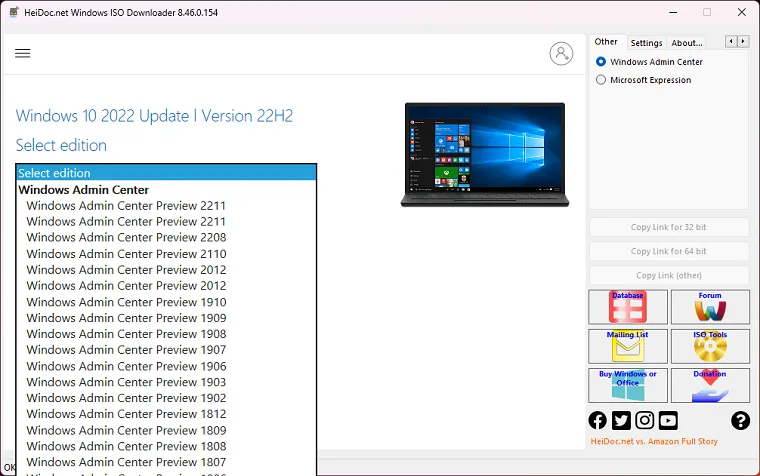Image resolution: width=760 pixels, height=476 pixels.
Task: Switch to the Other tab
Action: (606, 42)
